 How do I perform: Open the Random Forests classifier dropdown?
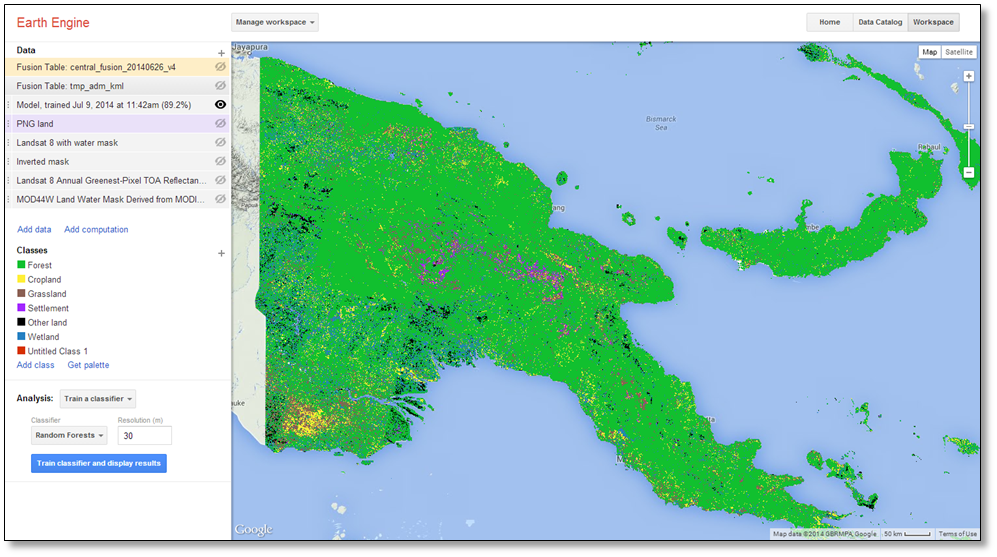[x=69, y=436]
